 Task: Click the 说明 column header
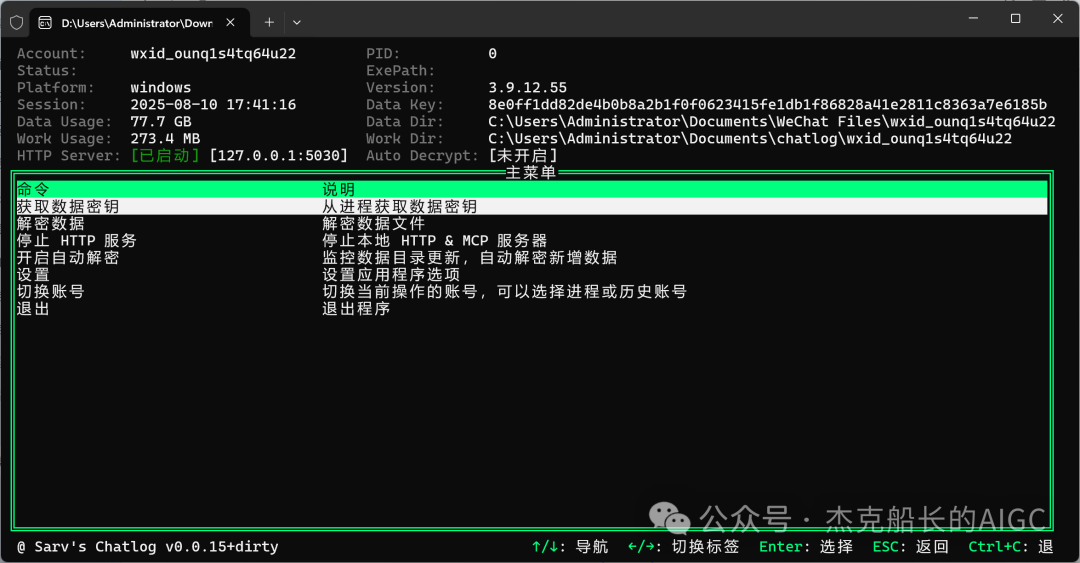click(x=339, y=190)
